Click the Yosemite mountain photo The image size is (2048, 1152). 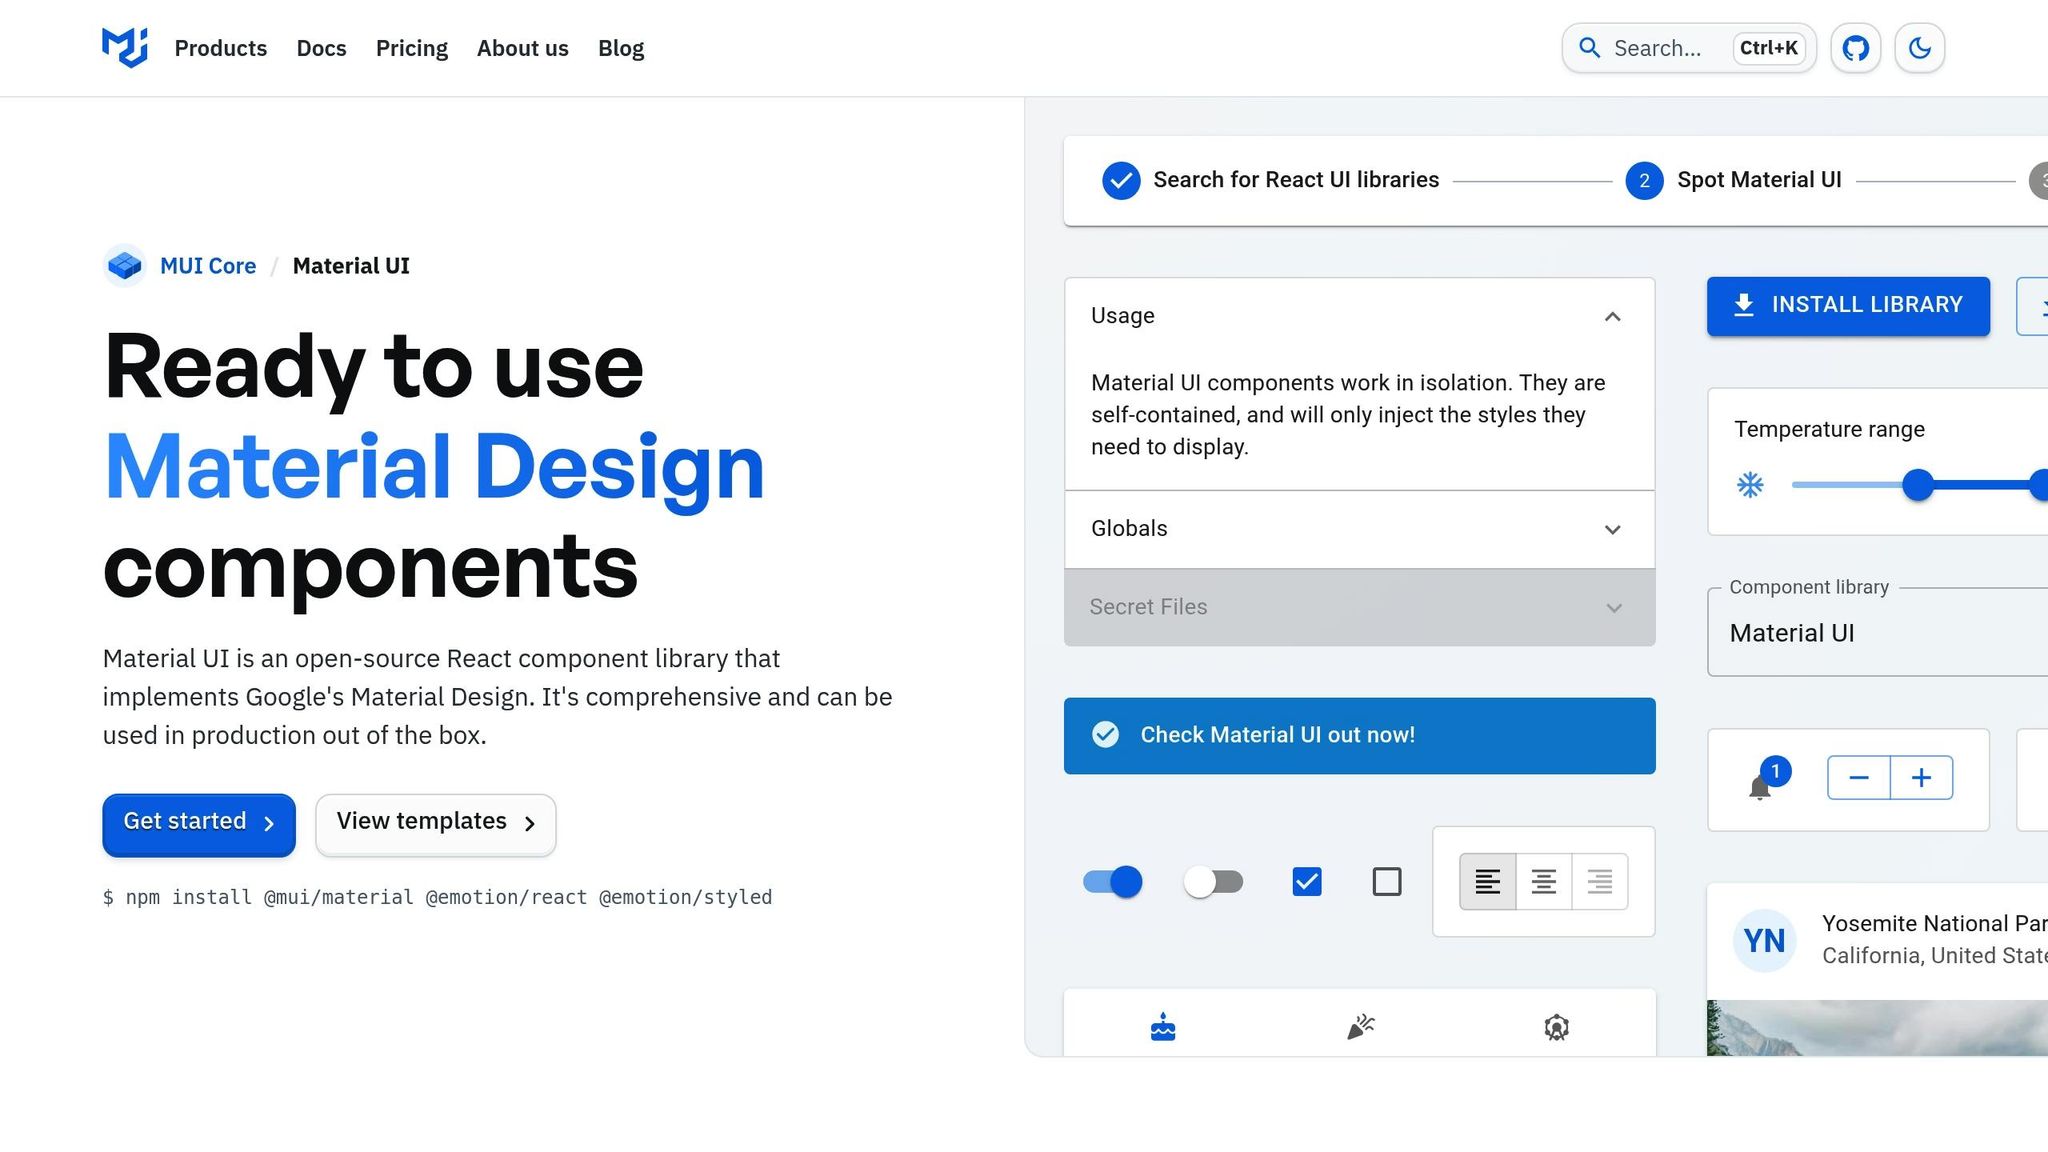click(x=1877, y=1028)
